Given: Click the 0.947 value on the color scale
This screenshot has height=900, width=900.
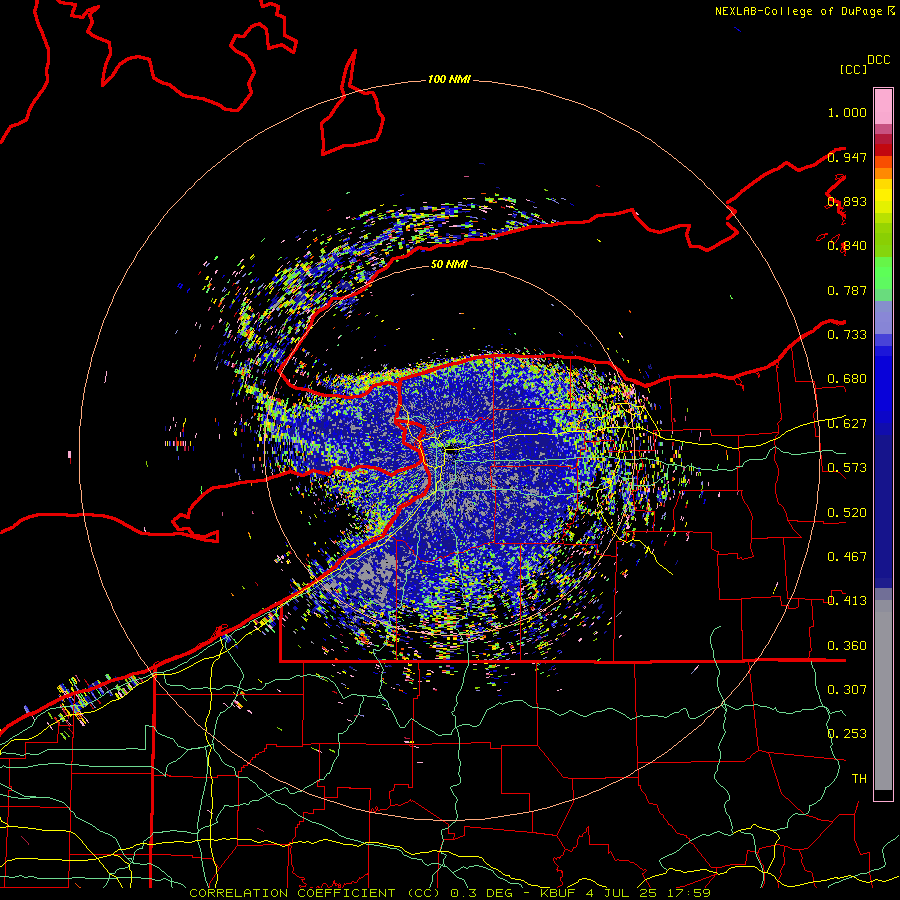Looking at the screenshot, I should click(847, 157).
